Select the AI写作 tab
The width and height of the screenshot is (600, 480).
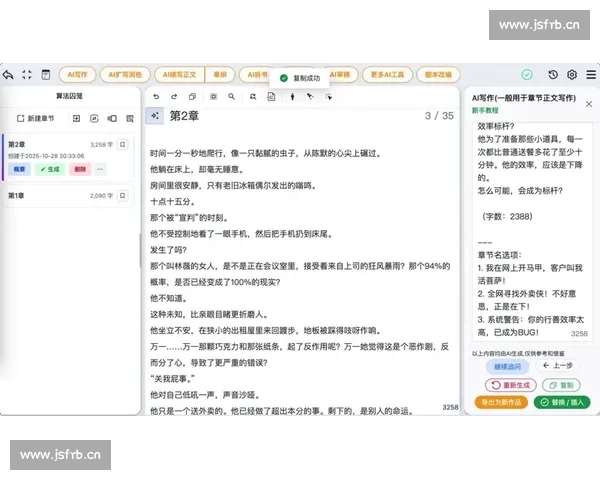pos(78,74)
